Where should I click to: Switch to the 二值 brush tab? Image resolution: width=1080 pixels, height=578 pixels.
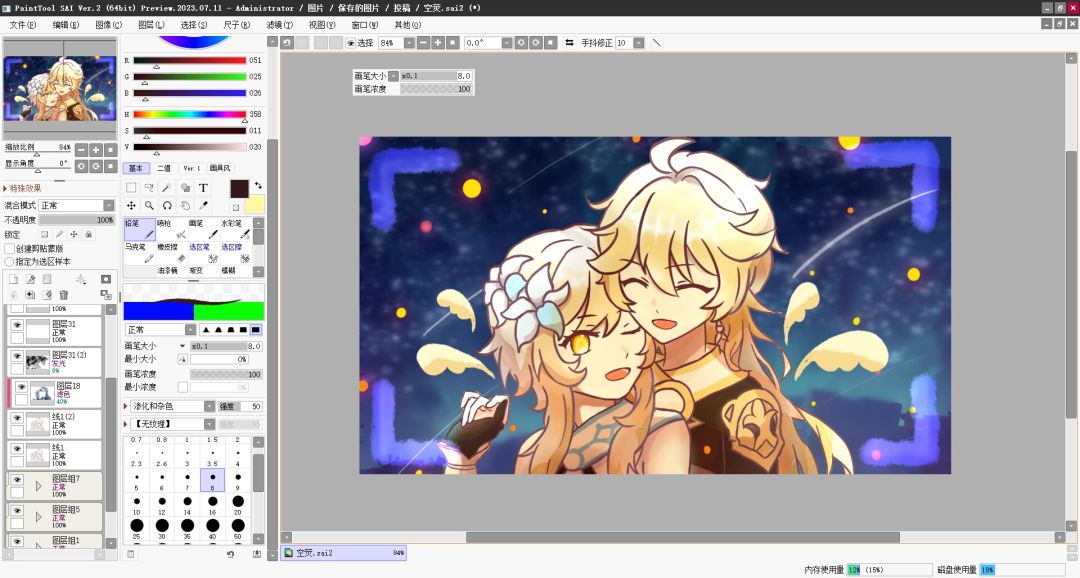(x=163, y=168)
